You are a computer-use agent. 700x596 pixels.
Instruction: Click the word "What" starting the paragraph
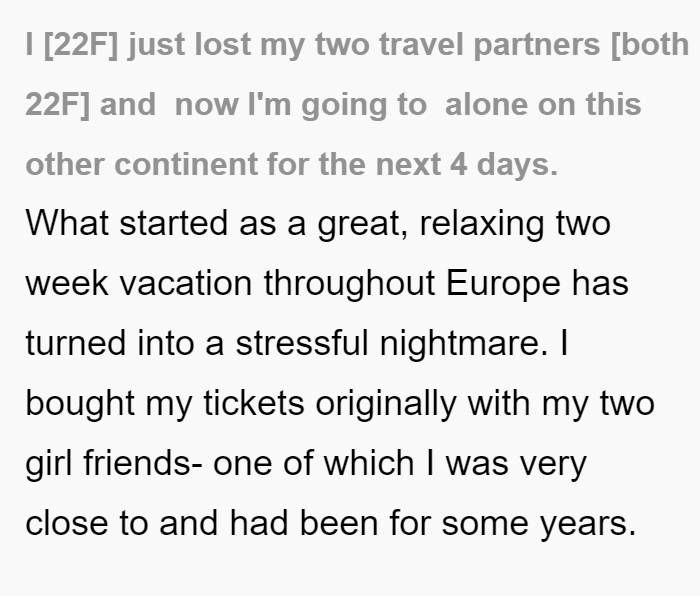[67, 223]
